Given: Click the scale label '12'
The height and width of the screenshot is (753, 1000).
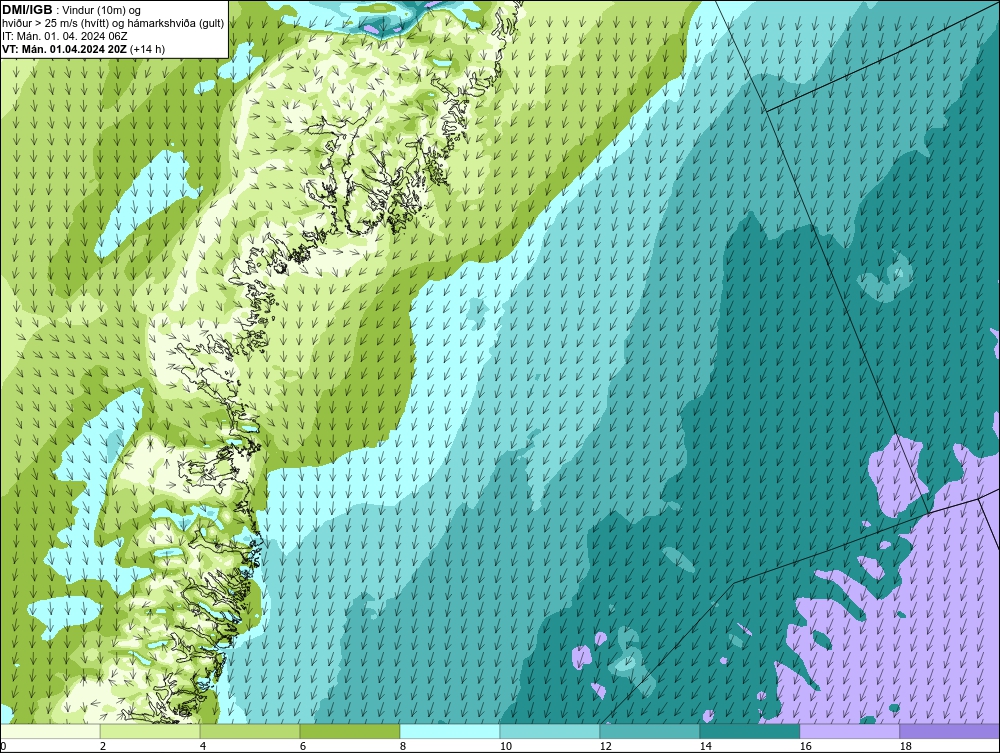Looking at the screenshot, I should pos(606,746).
